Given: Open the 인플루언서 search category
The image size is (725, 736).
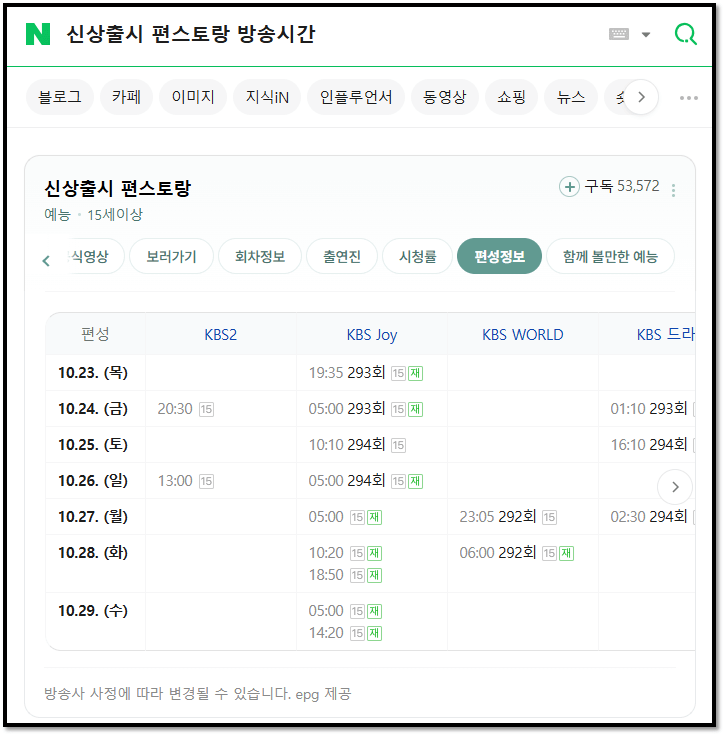Looking at the screenshot, I should (356, 97).
